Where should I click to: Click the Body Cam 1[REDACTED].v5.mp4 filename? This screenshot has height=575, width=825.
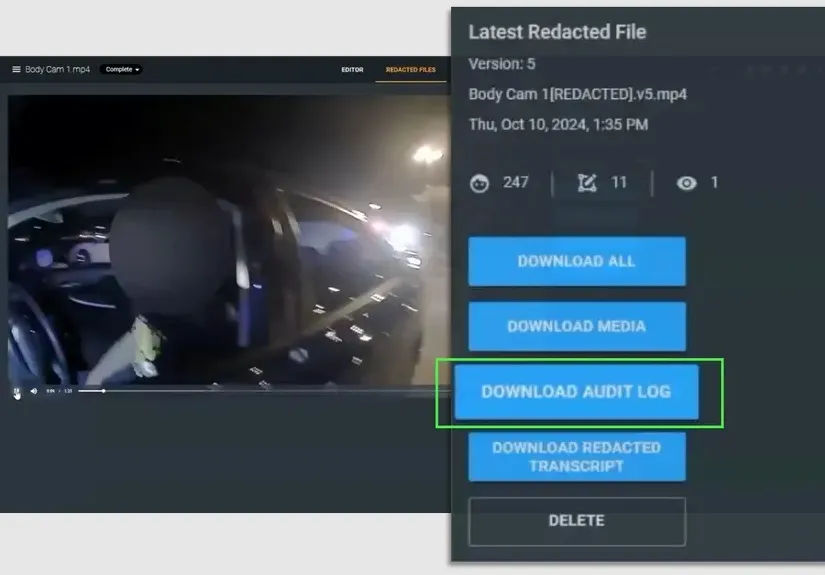pos(577,95)
